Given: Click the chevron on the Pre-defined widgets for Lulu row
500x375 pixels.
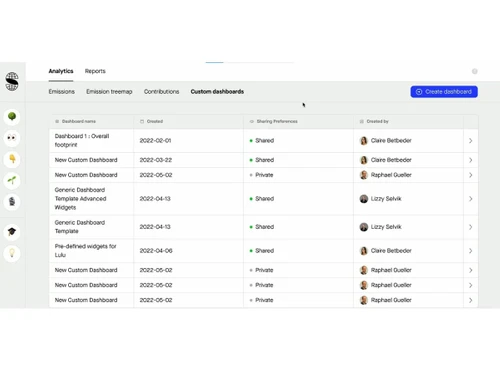Looking at the screenshot, I should pos(471,251).
